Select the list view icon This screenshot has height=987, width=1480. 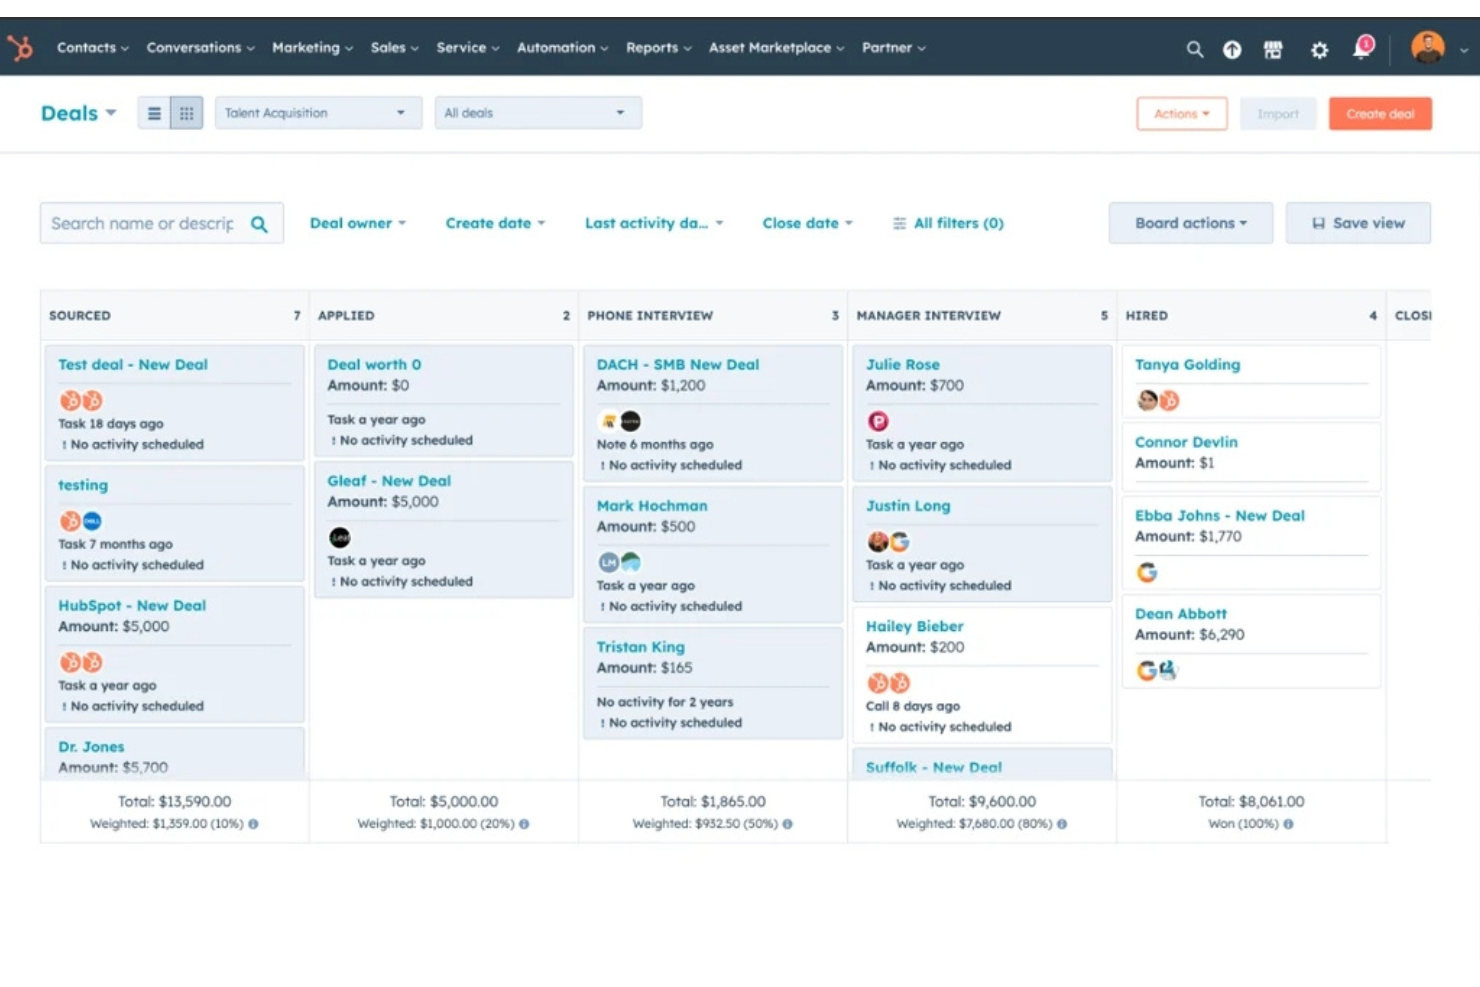pyautogui.click(x=154, y=112)
